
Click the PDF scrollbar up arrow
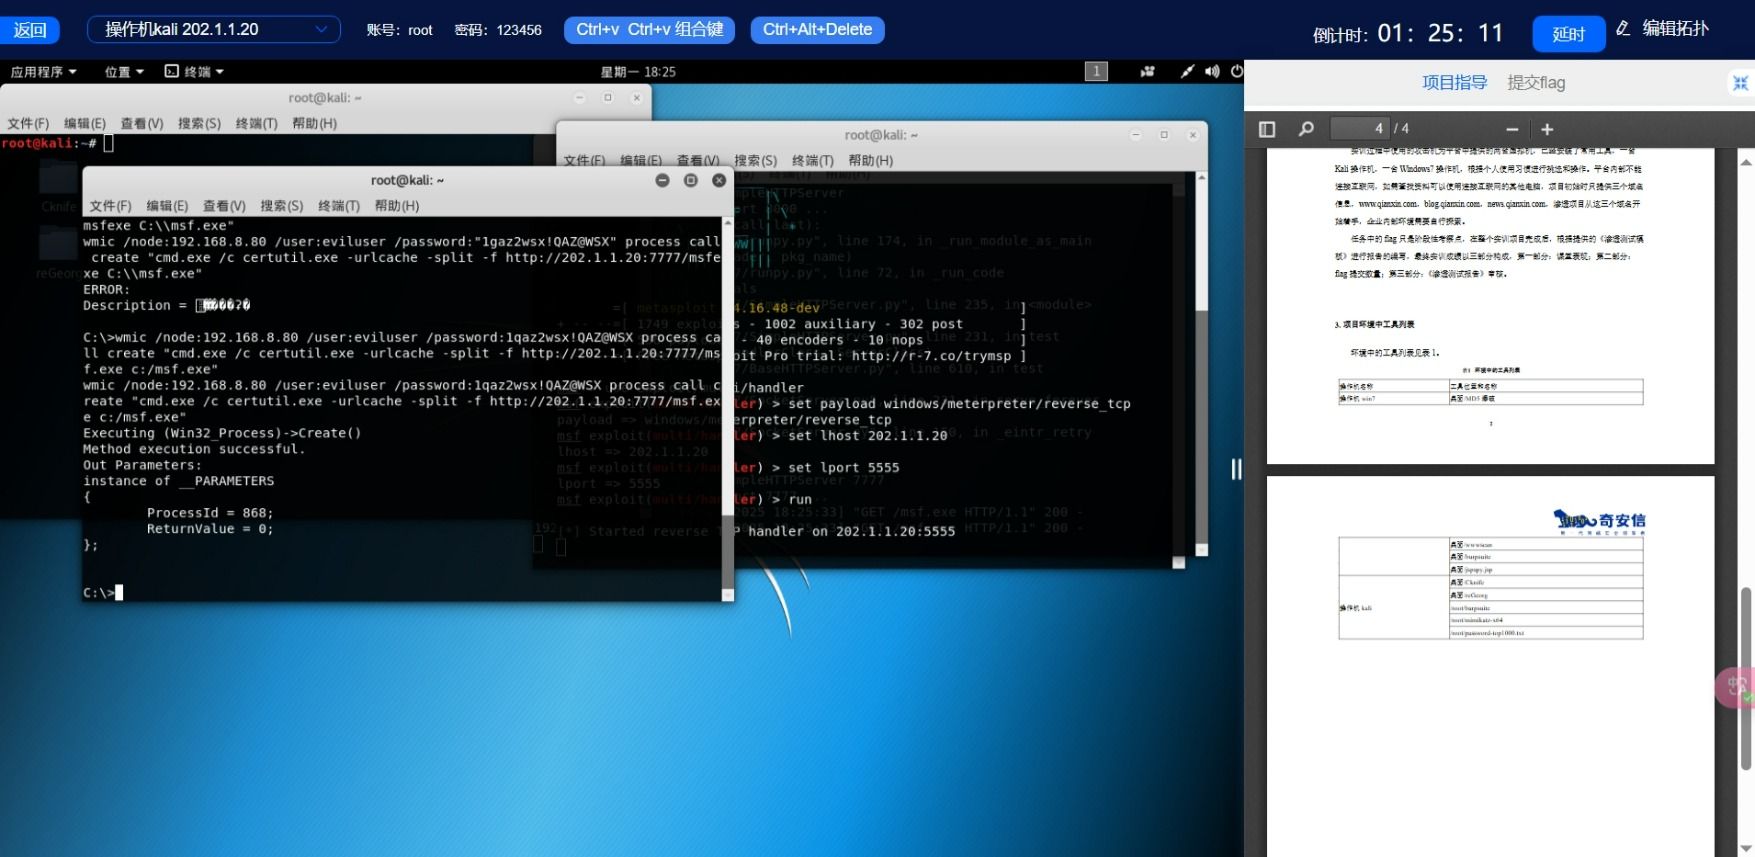(1746, 161)
